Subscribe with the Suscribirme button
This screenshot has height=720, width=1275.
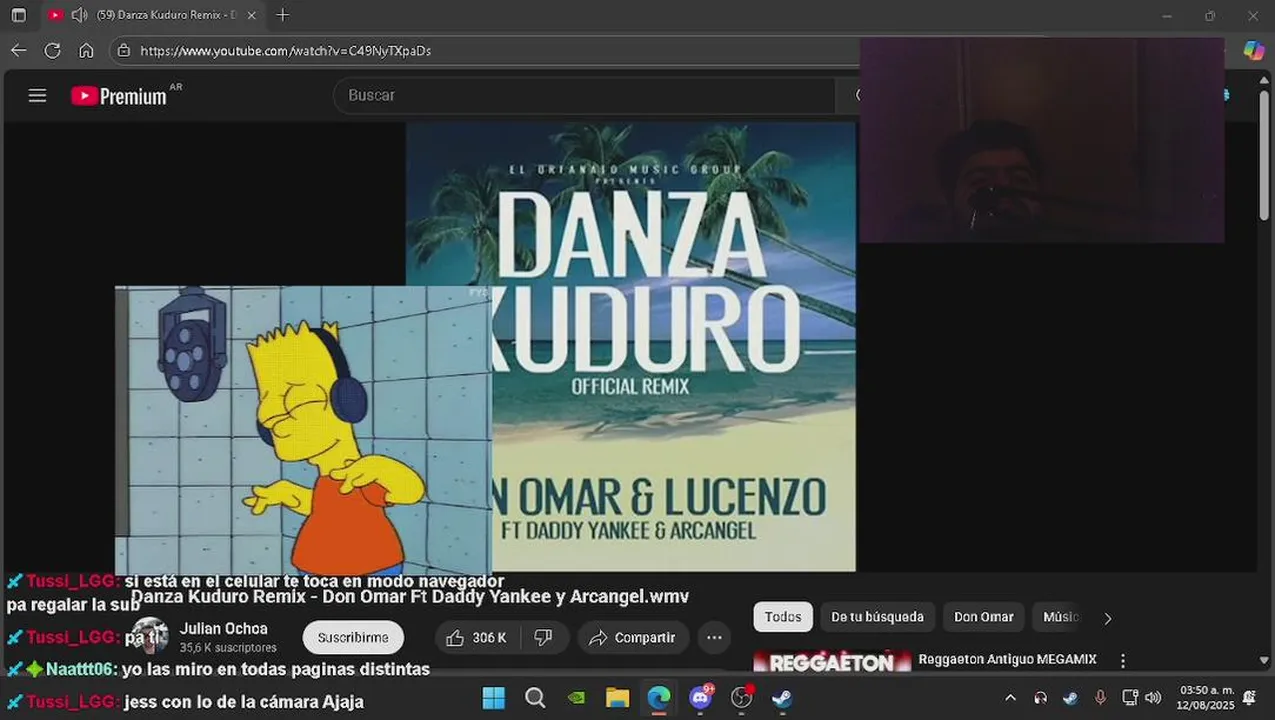click(x=353, y=637)
